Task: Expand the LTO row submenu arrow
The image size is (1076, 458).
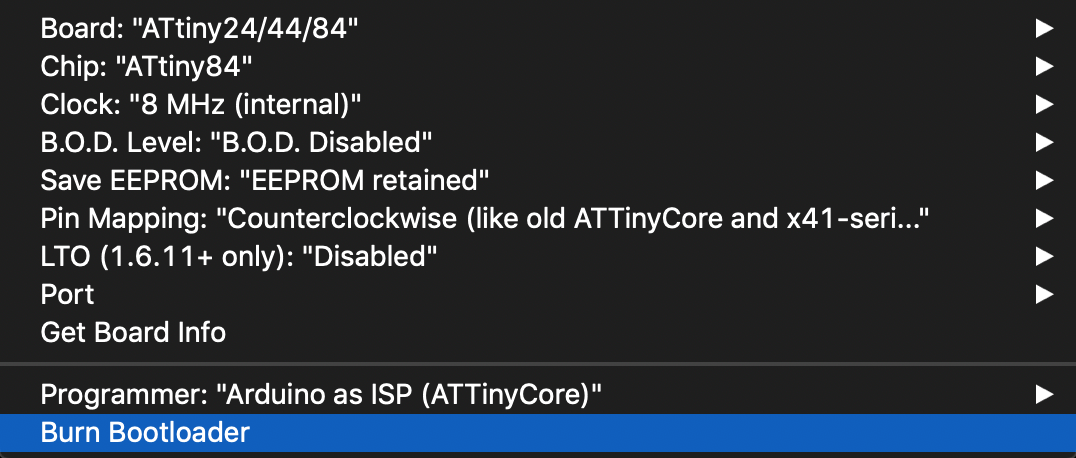Action: [1044, 256]
